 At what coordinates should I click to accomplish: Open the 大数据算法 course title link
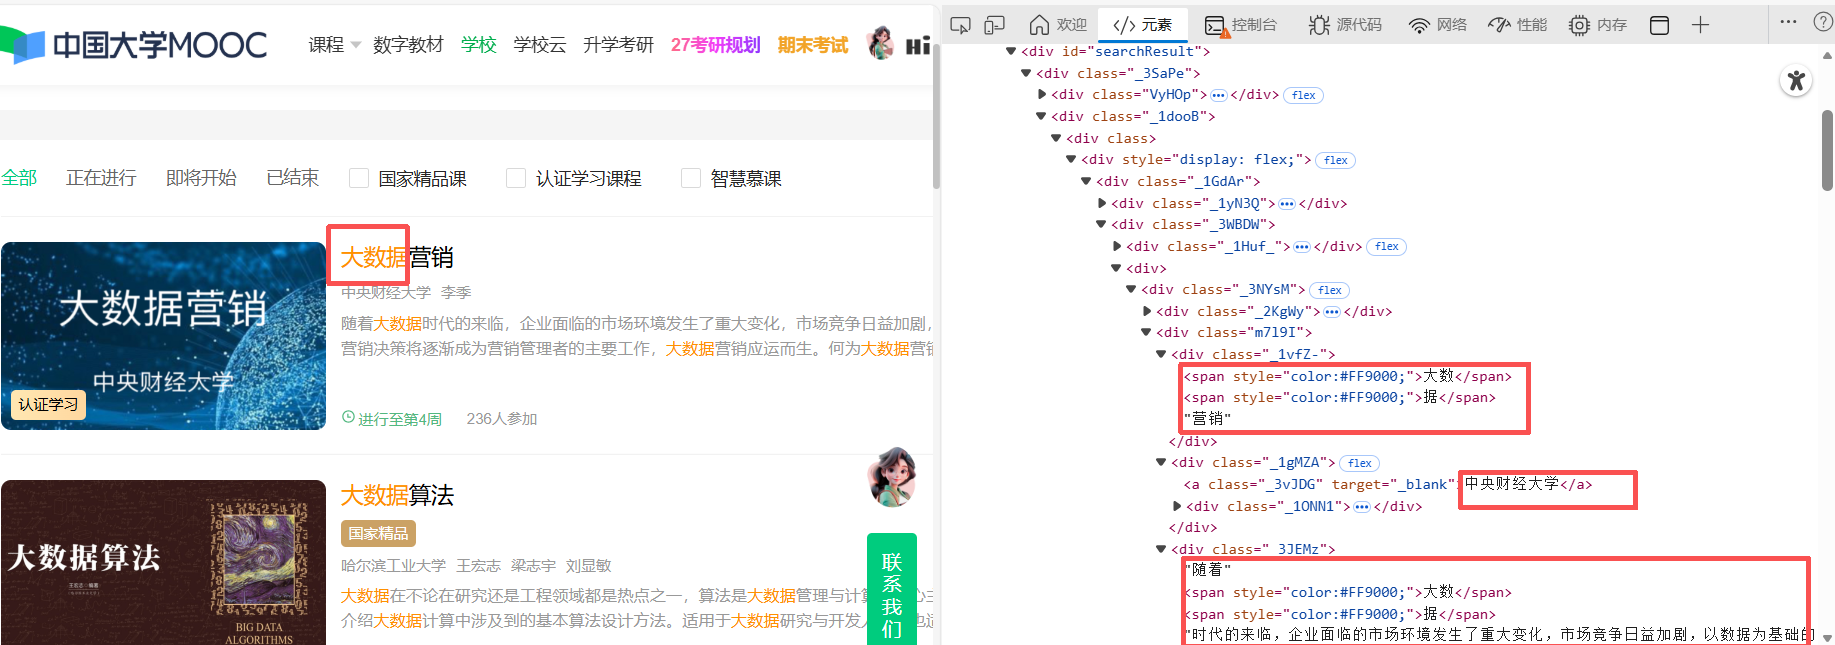397,495
